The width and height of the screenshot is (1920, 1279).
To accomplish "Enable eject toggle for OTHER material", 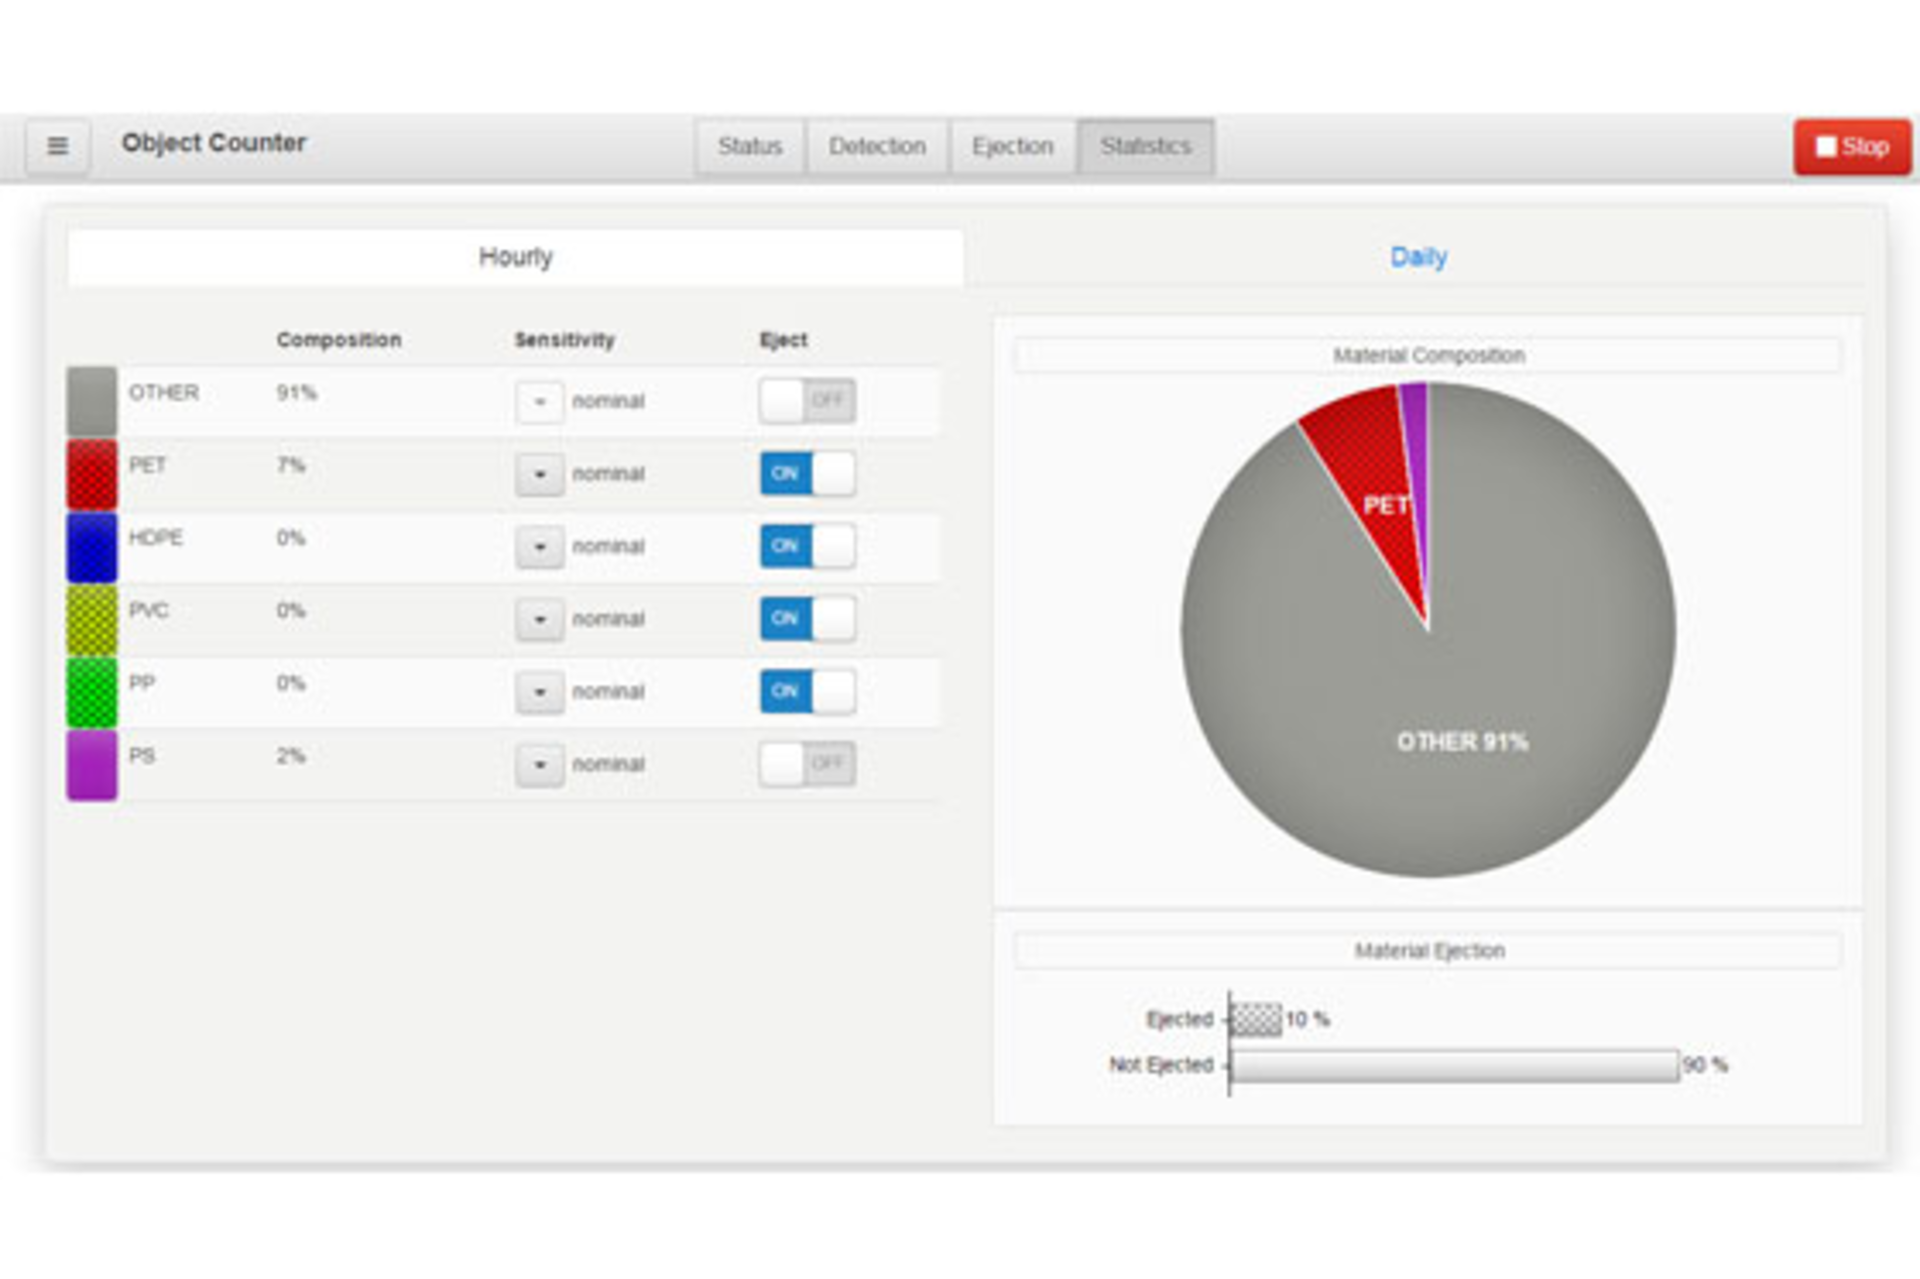I will [807, 401].
